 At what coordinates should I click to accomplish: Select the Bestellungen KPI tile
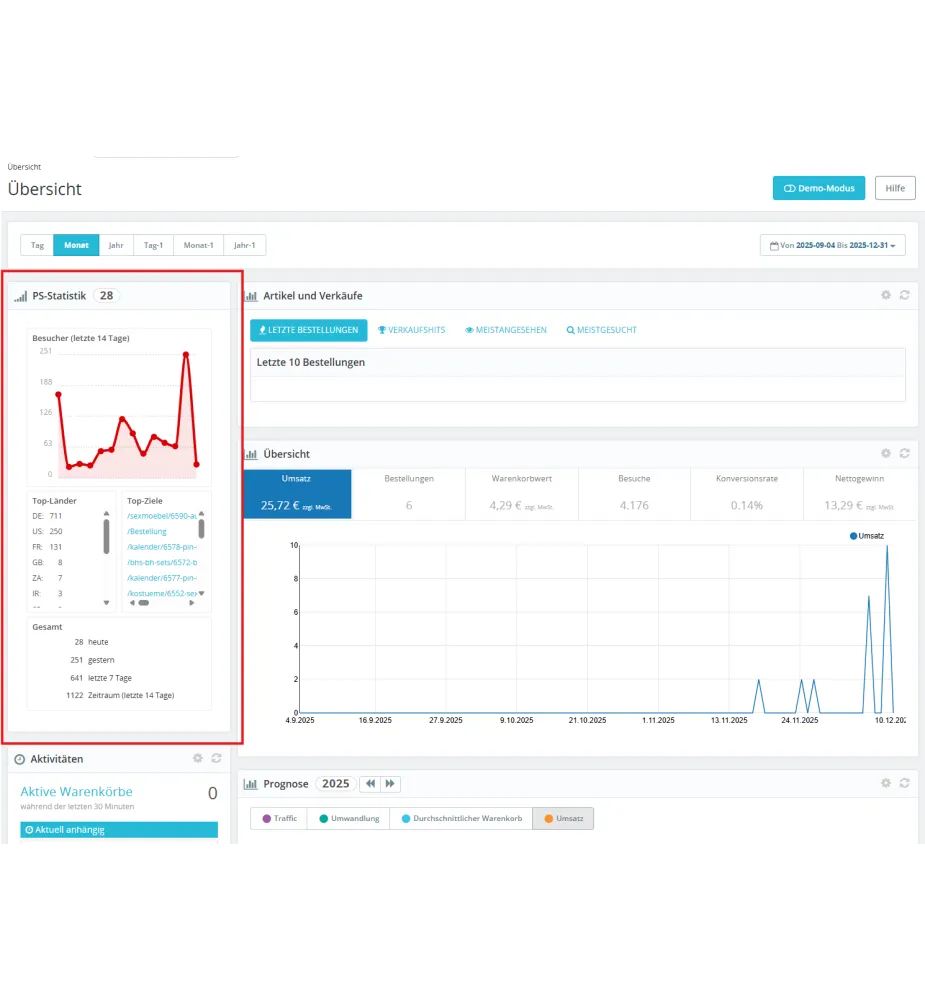click(x=408, y=494)
